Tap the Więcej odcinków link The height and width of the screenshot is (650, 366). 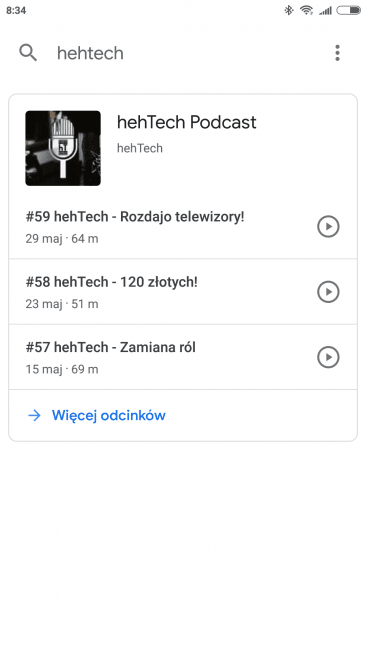[109, 415]
